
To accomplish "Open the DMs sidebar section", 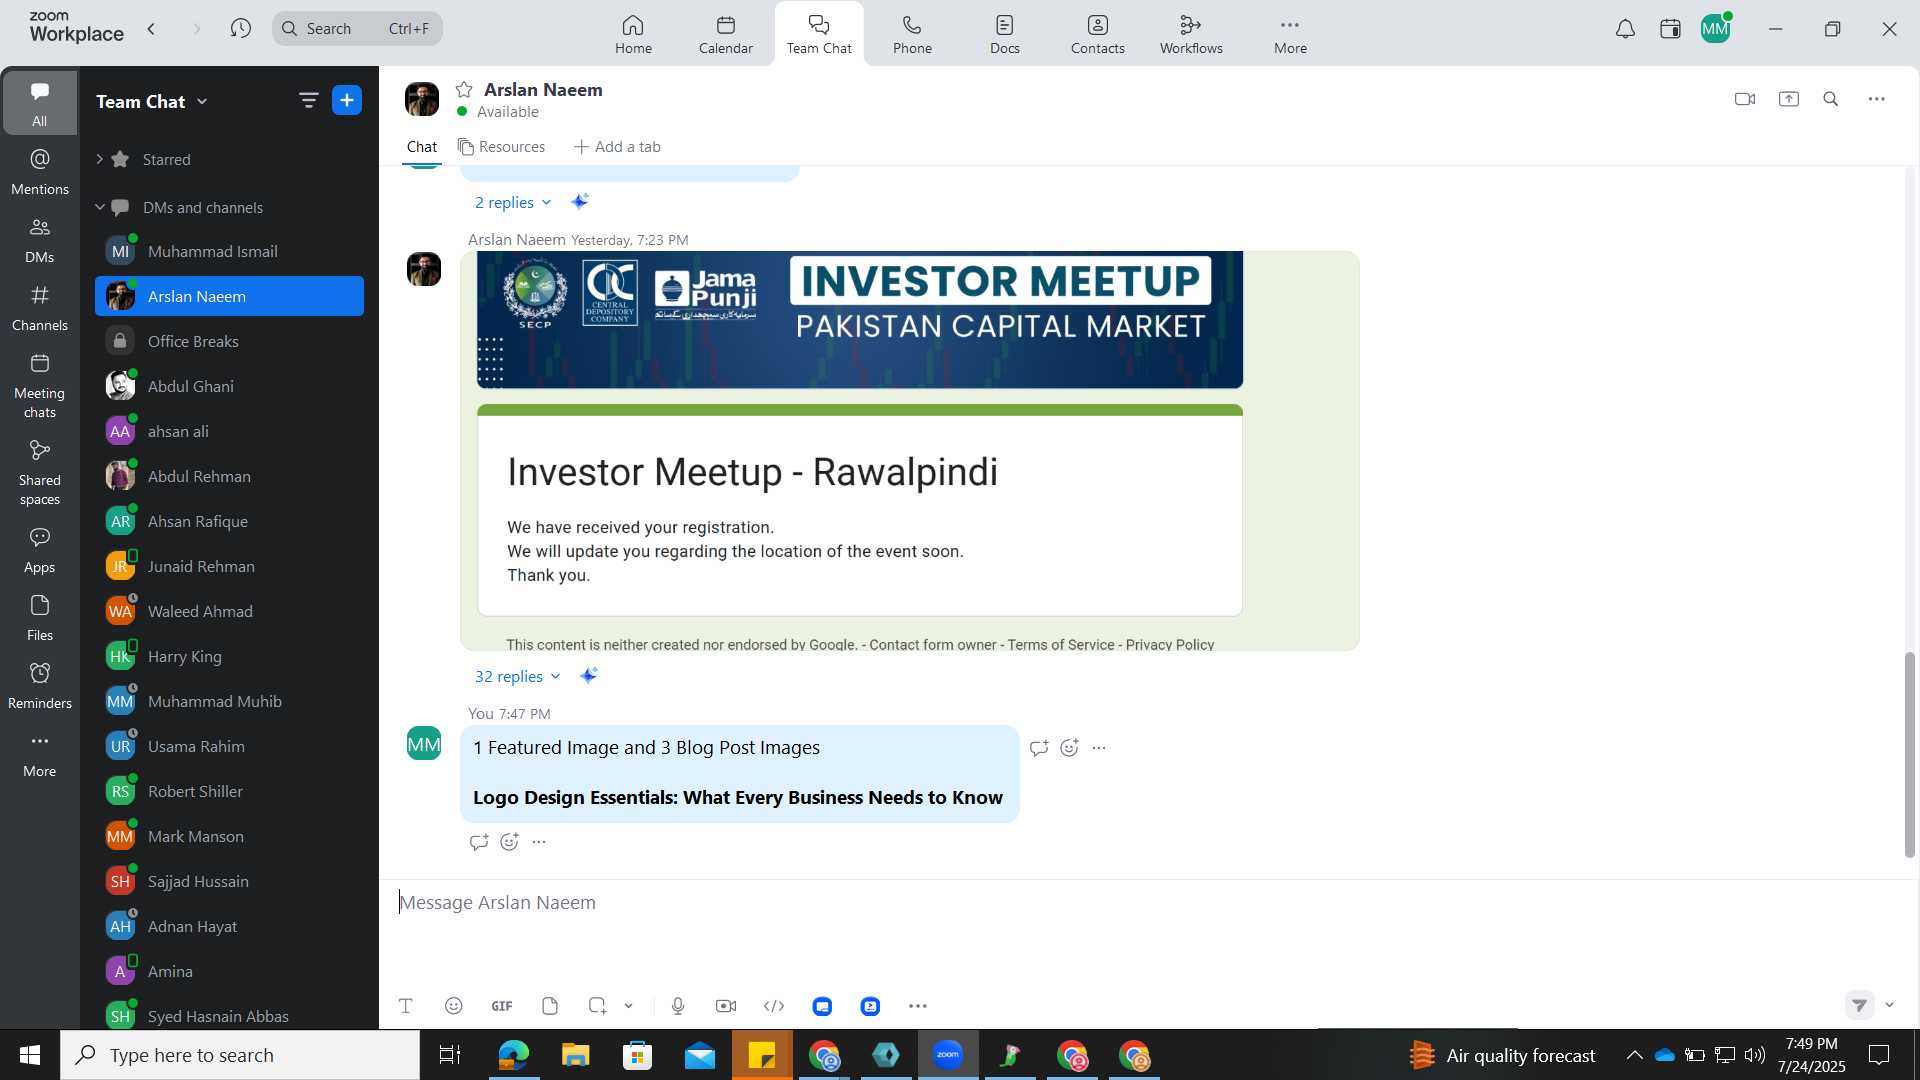I will (40, 240).
